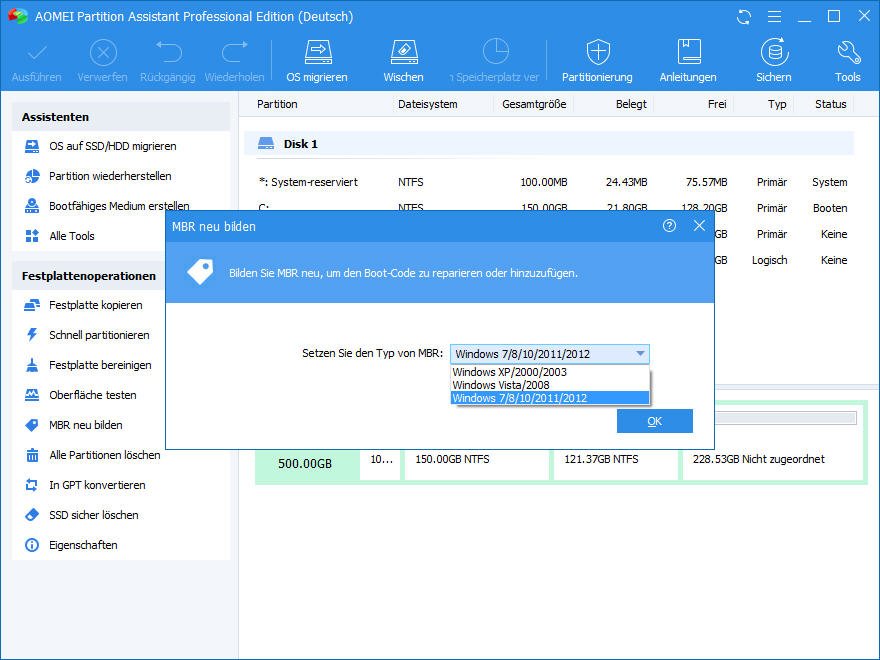Click the Typ column header
880x660 pixels.
coord(777,104)
